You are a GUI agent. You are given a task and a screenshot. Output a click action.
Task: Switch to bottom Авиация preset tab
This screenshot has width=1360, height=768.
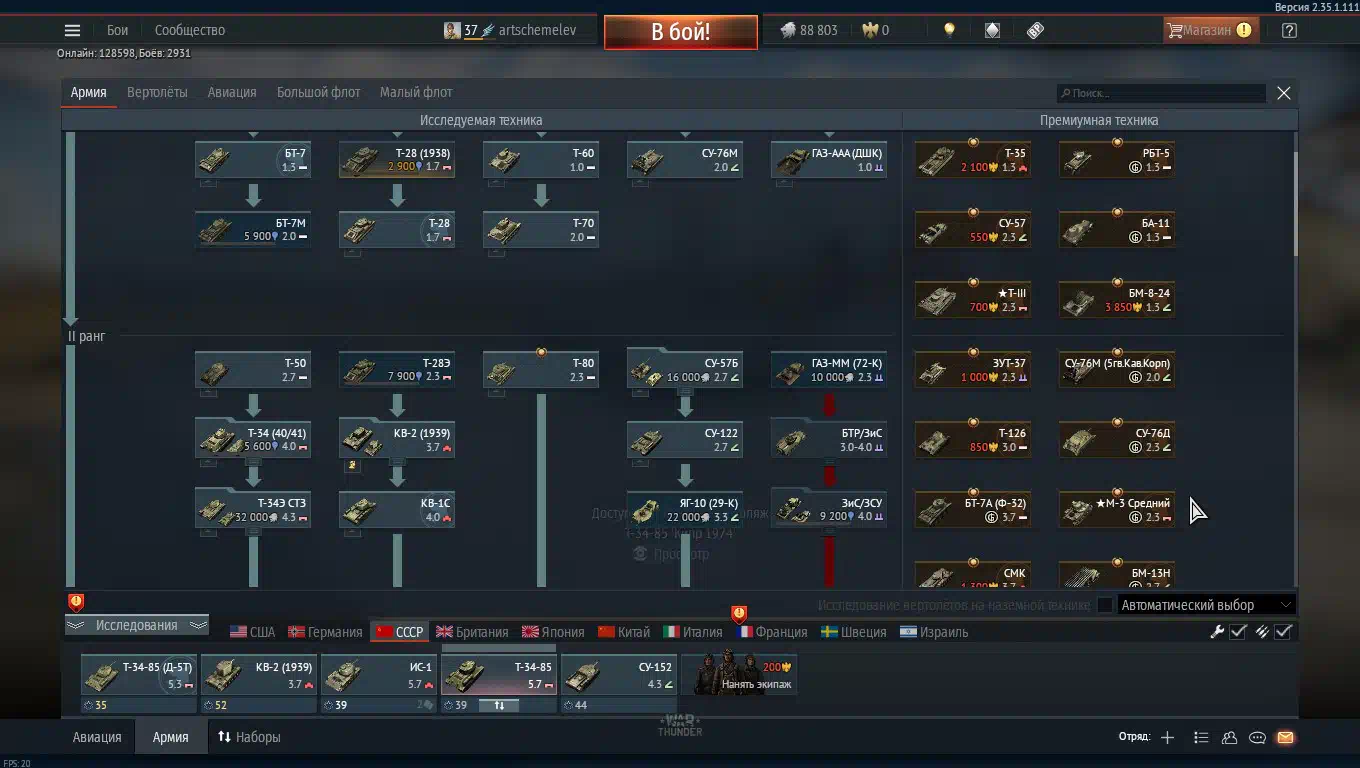point(97,737)
